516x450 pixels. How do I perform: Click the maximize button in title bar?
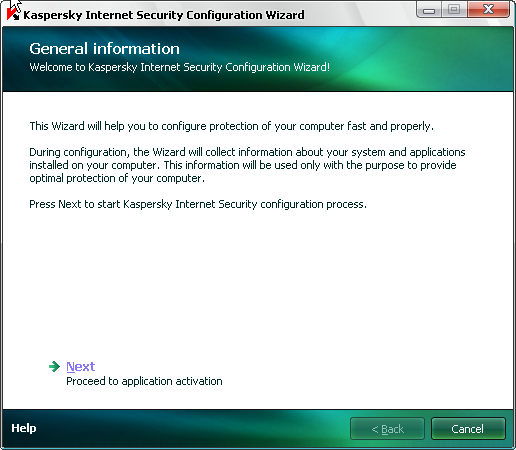coord(454,10)
